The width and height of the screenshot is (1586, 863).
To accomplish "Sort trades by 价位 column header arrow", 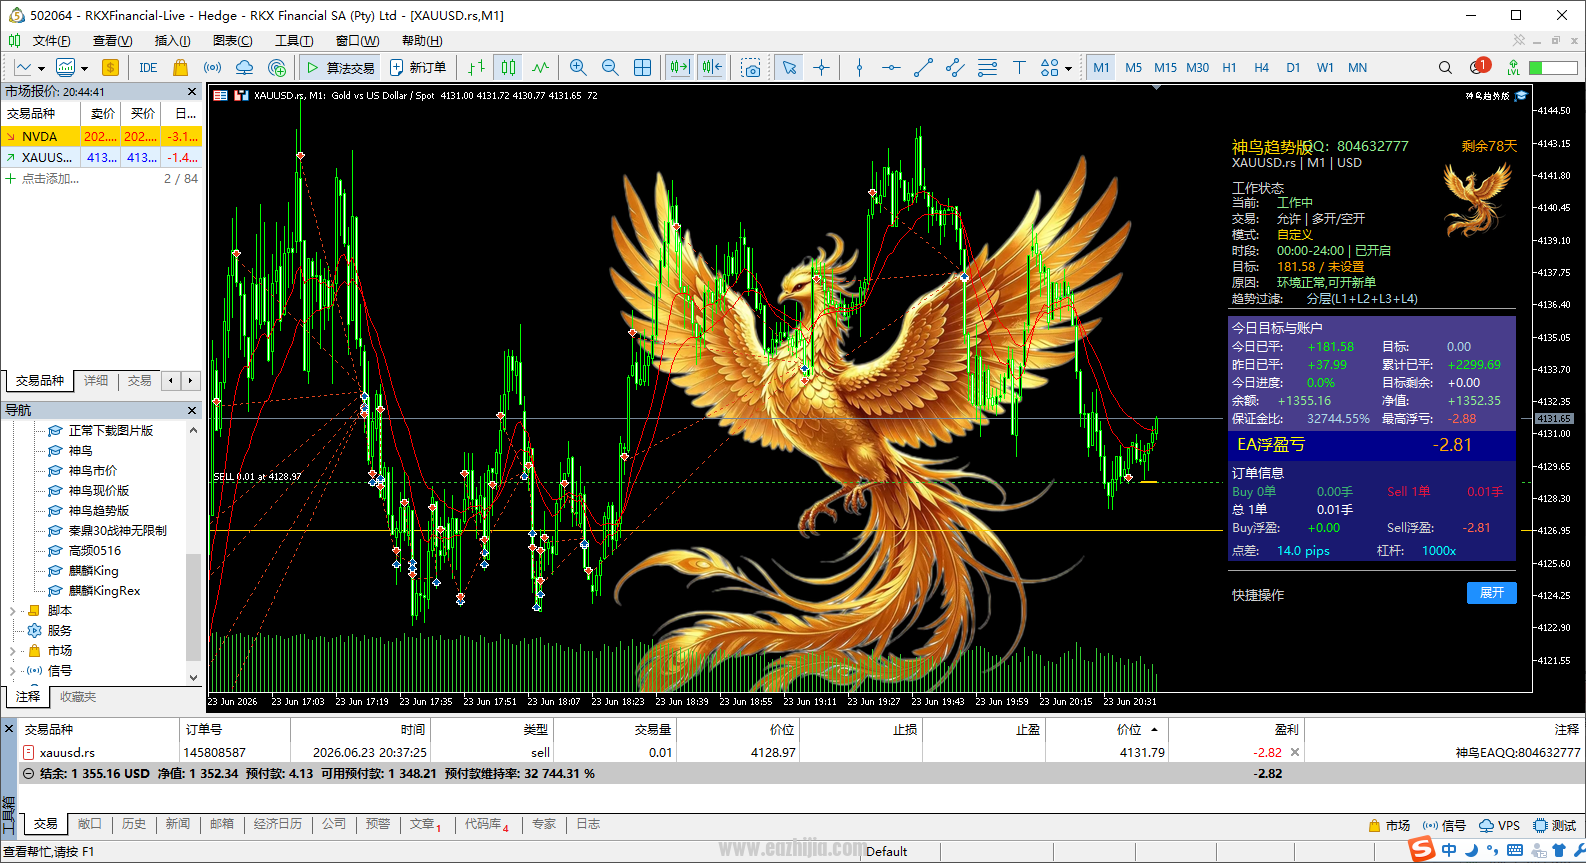I will (x=1154, y=730).
